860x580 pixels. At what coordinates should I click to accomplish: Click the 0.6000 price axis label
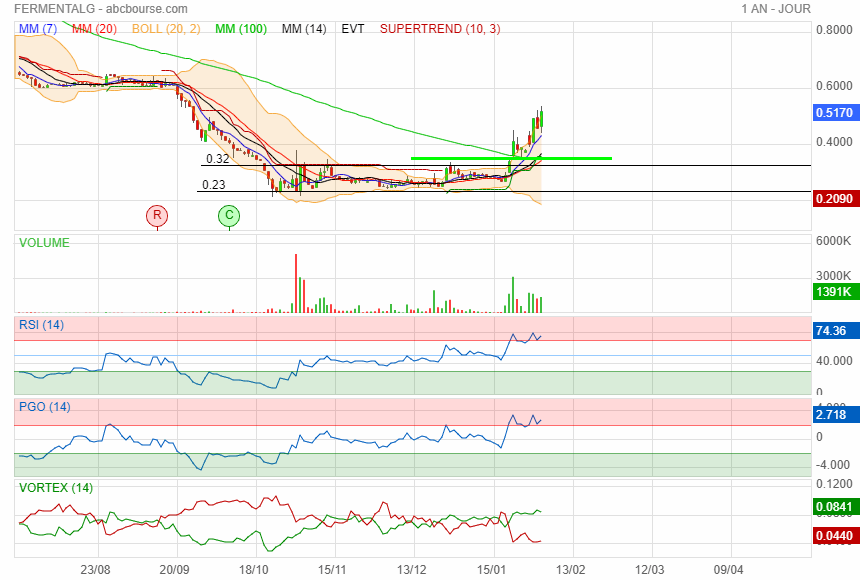point(834,86)
